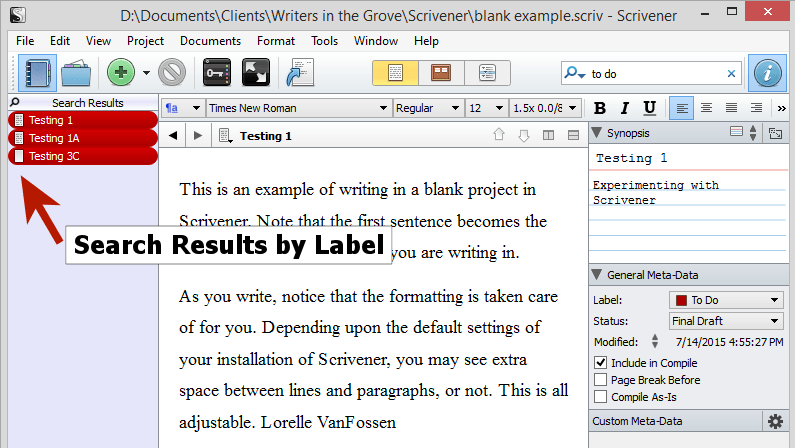
Task: Open the Keywords panel icon
Action: (216, 72)
